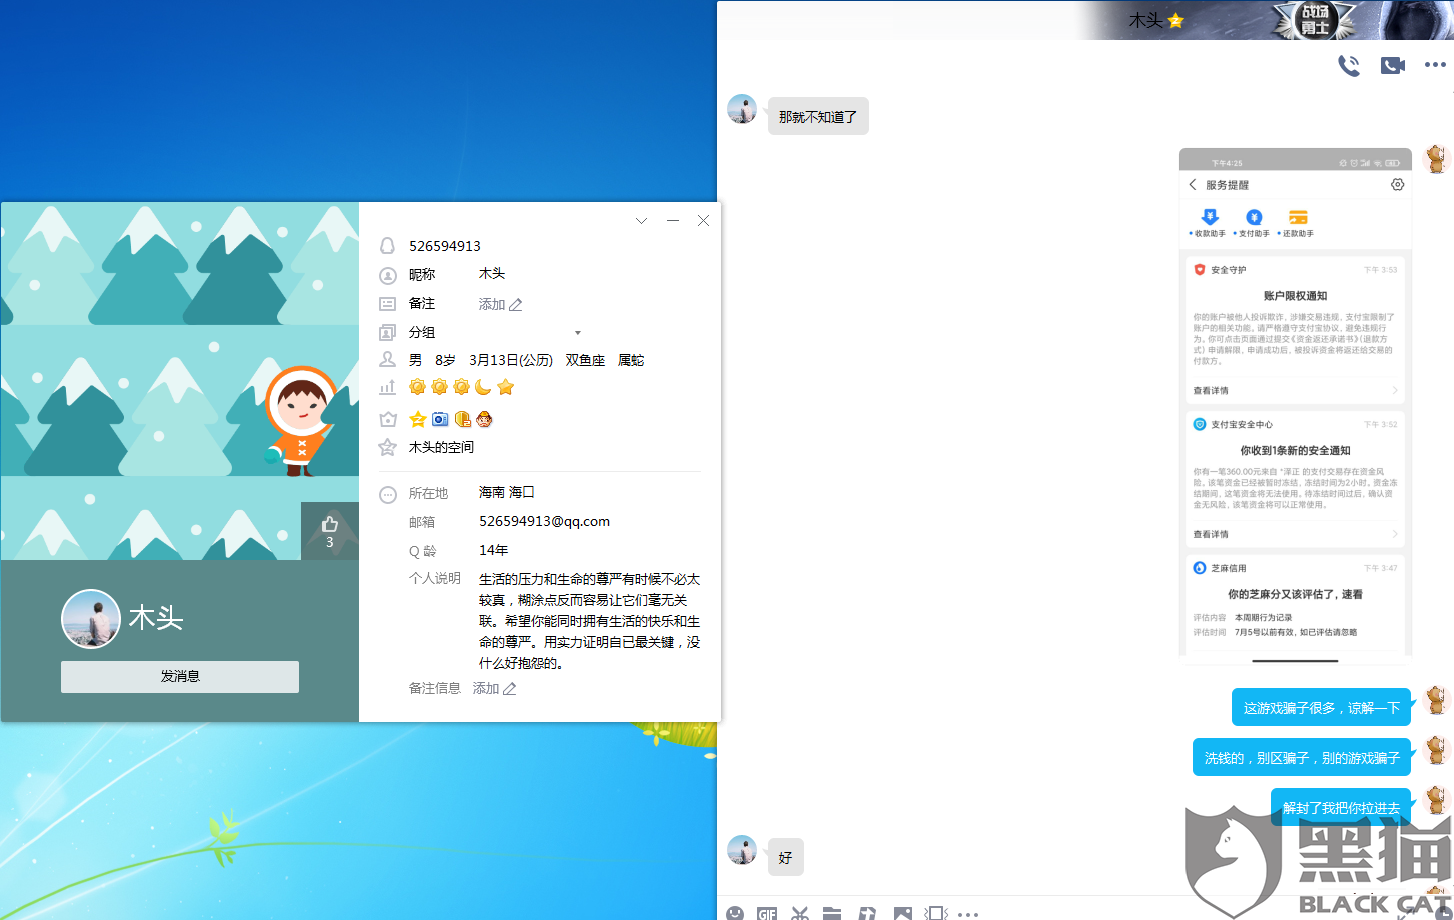This screenshot has width=1454, height=920.
Task: Open the GIF sticker picker
Action: click(767, 913)
